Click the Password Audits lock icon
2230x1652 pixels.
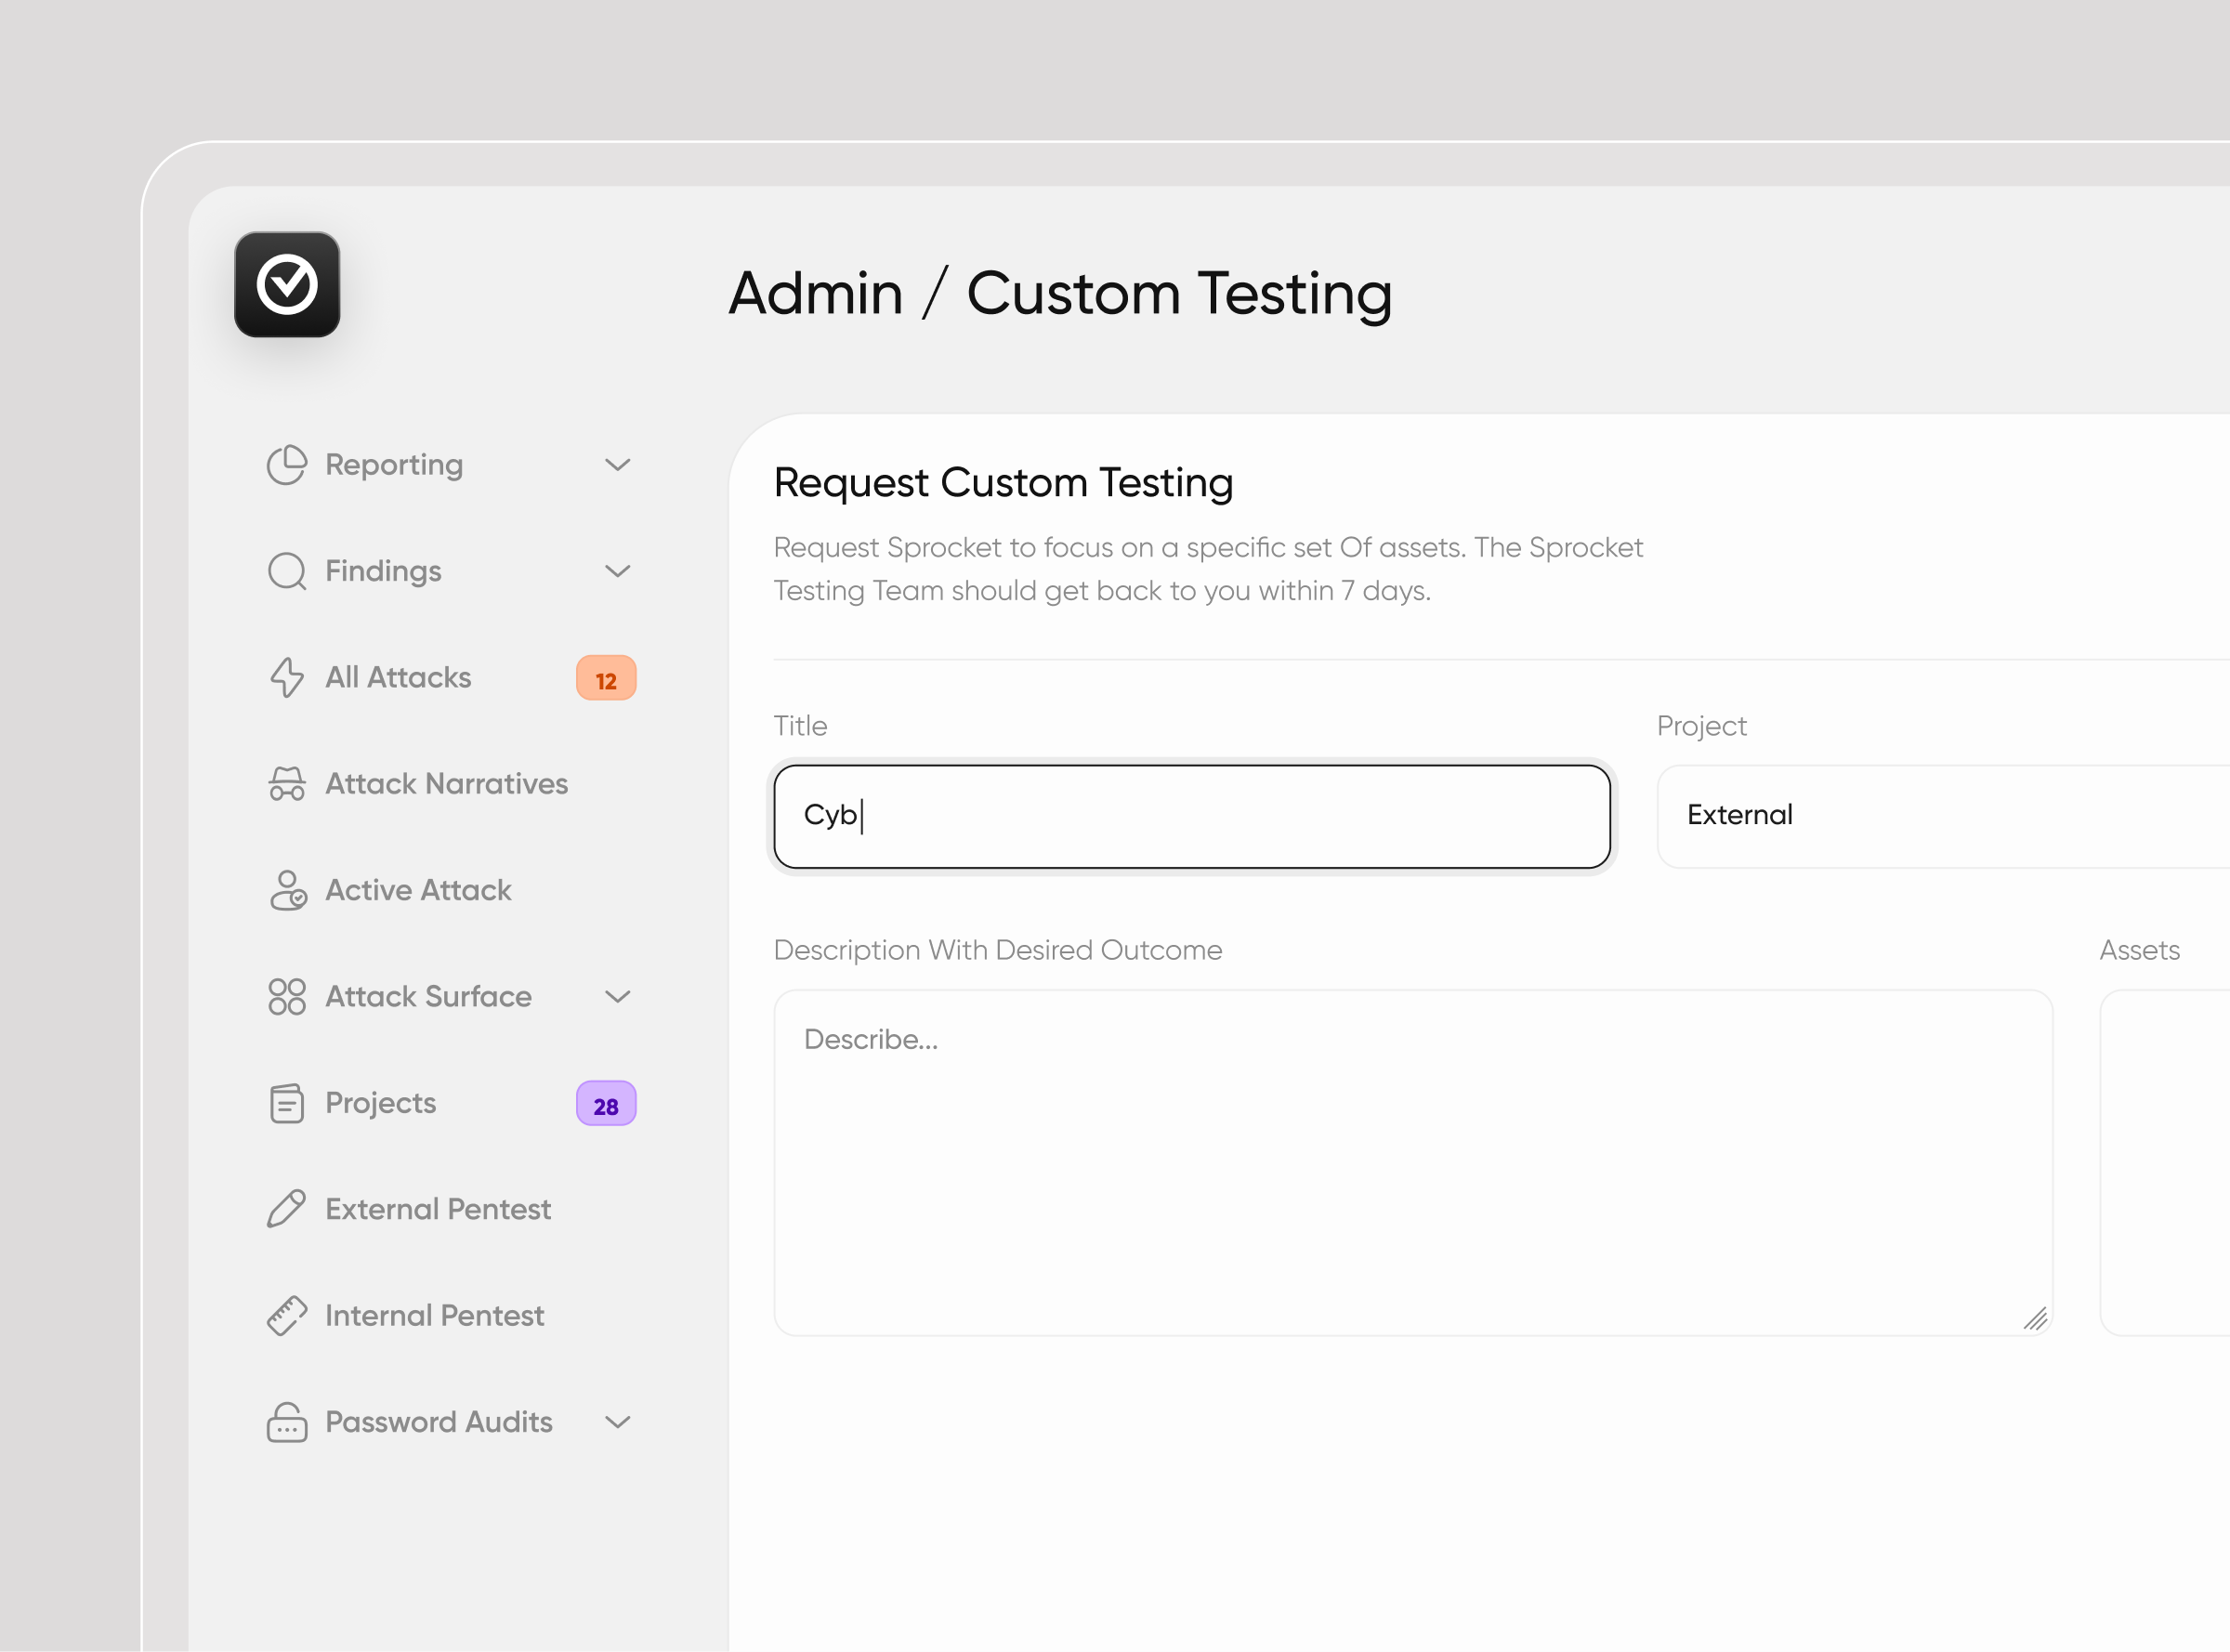click(287, 1422)
